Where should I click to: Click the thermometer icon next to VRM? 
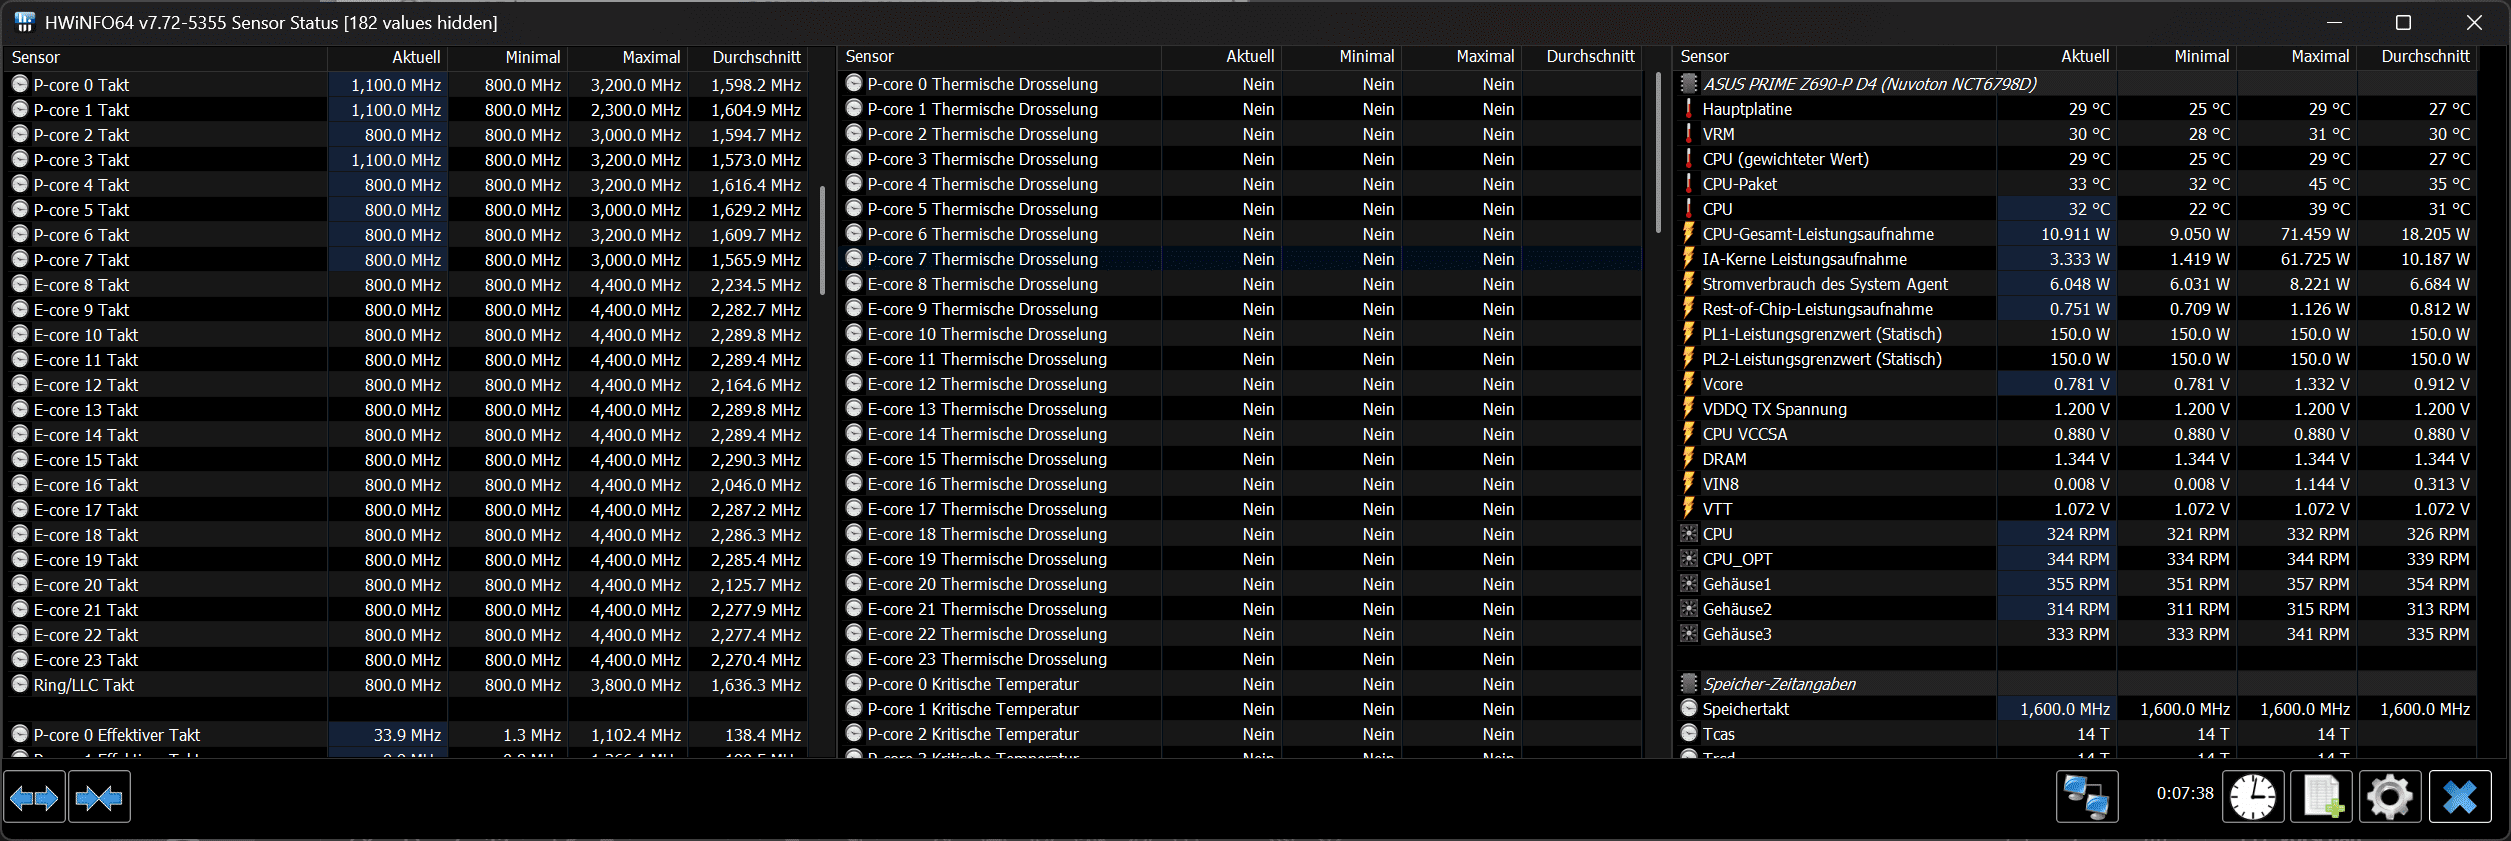pyautogui.click(x=1689, y=134)
